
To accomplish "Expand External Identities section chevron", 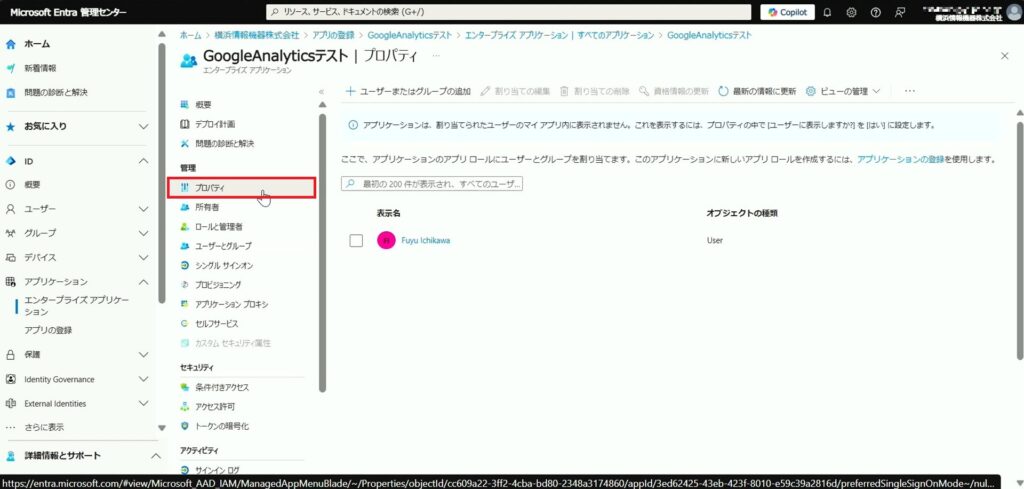I will [x=144, y=403].
